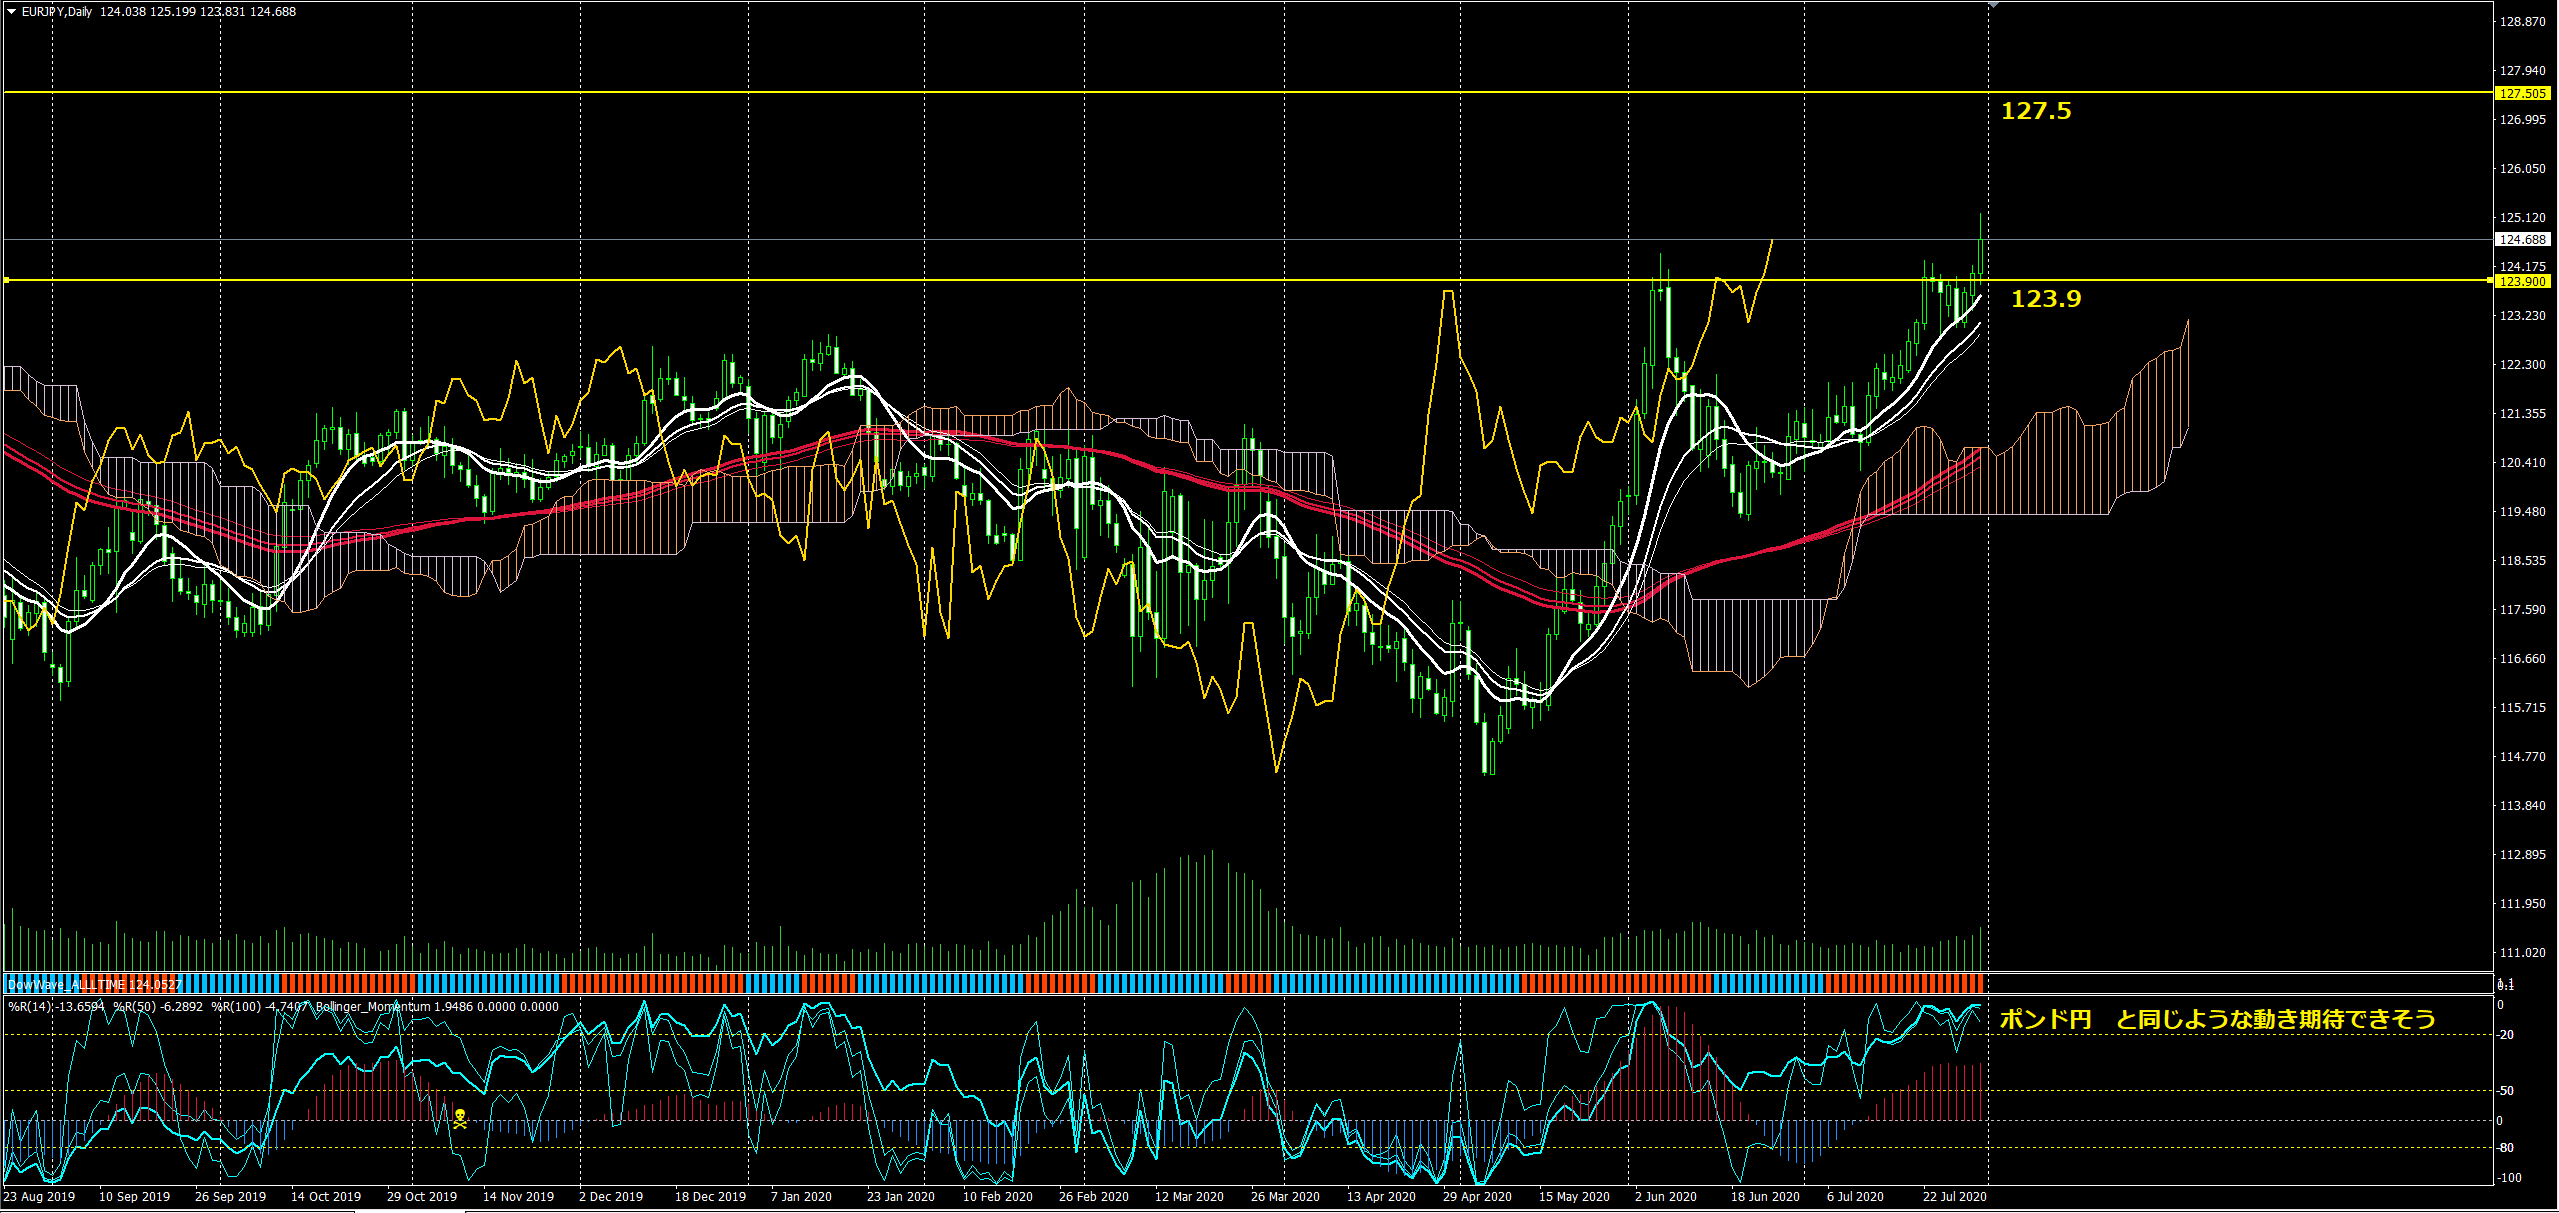The width and height of the screenshot is (2559, 1213).
Task: Select the right handle of 123.9 line
Action: click(2490, 280)
